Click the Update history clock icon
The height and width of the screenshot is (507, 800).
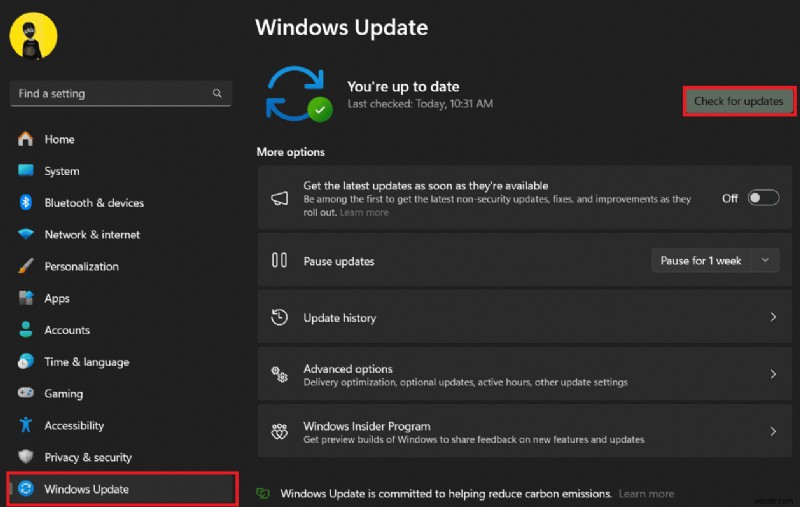point(279,317)
